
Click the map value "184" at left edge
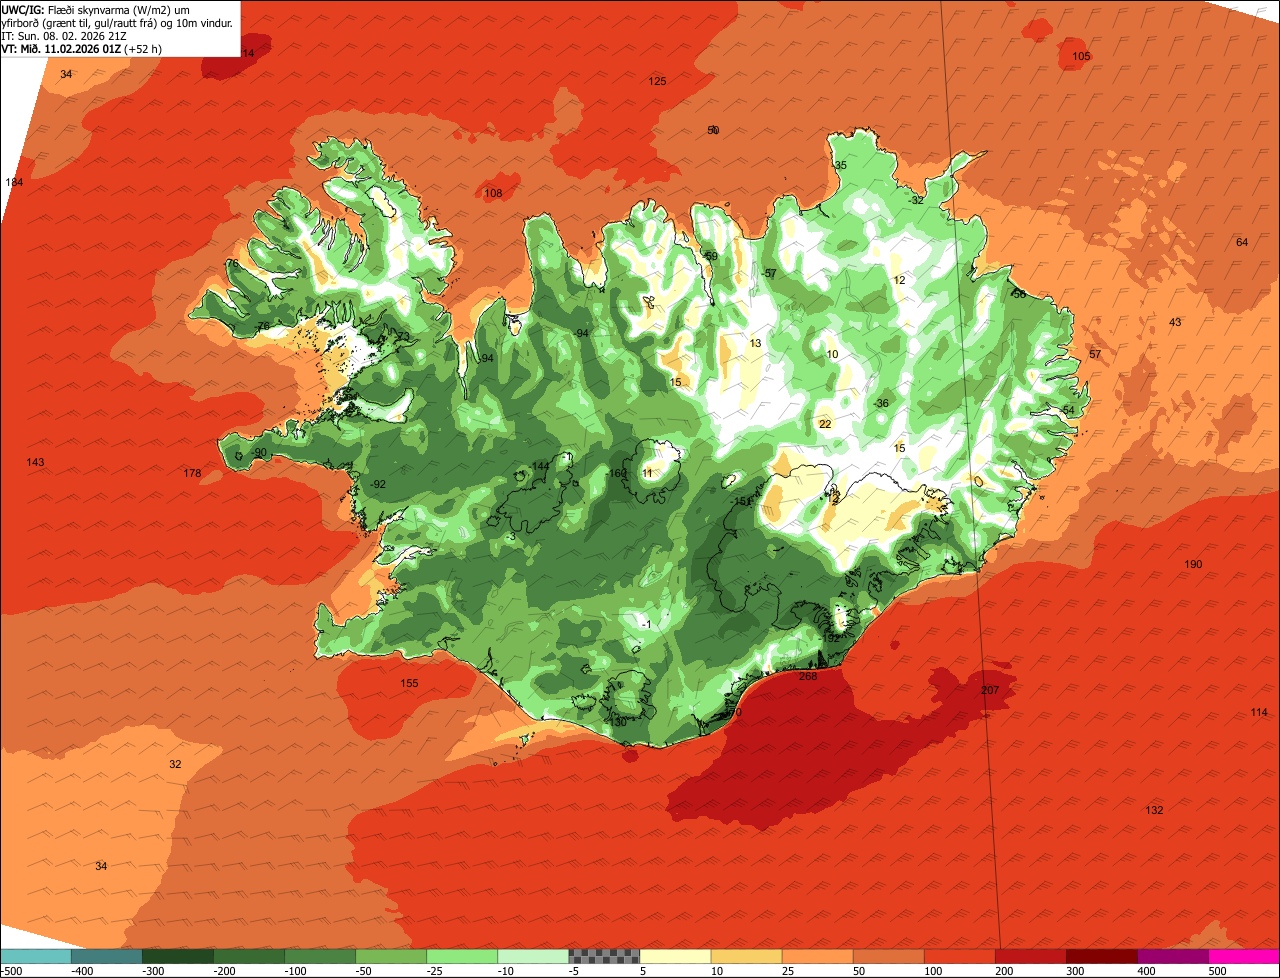tap(14, 183)
